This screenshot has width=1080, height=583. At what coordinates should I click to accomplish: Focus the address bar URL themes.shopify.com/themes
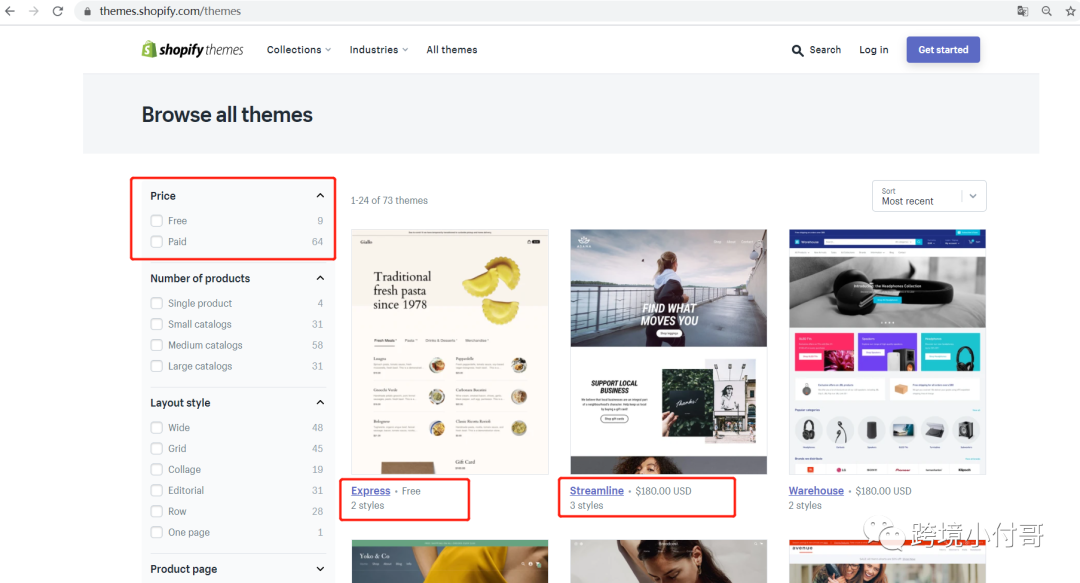(170, 11)
